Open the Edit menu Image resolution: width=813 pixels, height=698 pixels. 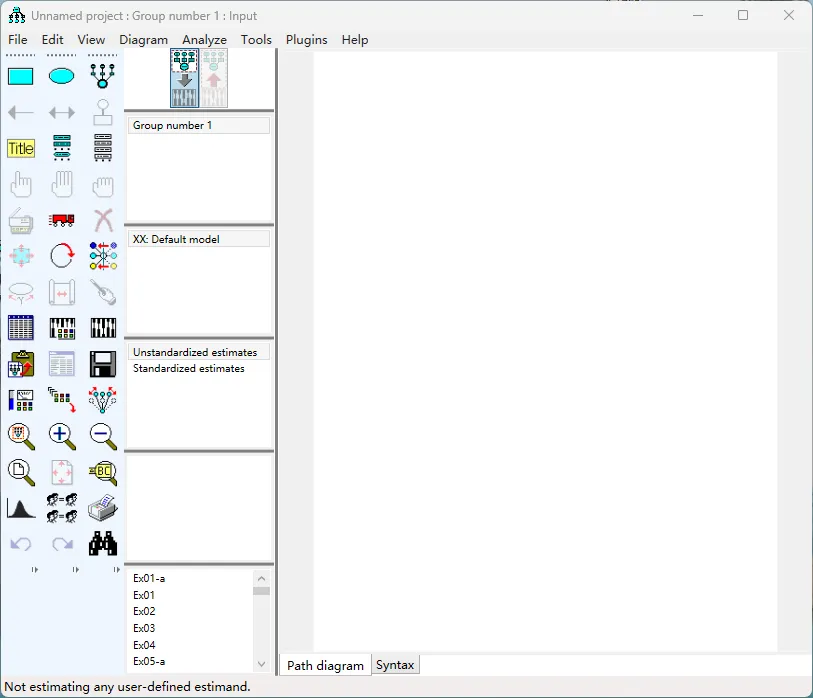point(52,40)
